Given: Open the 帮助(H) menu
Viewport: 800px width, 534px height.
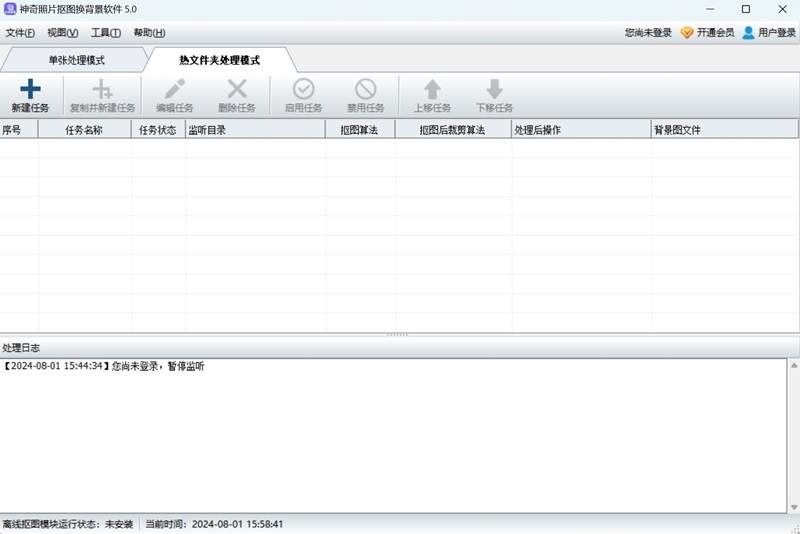Looking at the screenshot, I should (x=149, y=33).
